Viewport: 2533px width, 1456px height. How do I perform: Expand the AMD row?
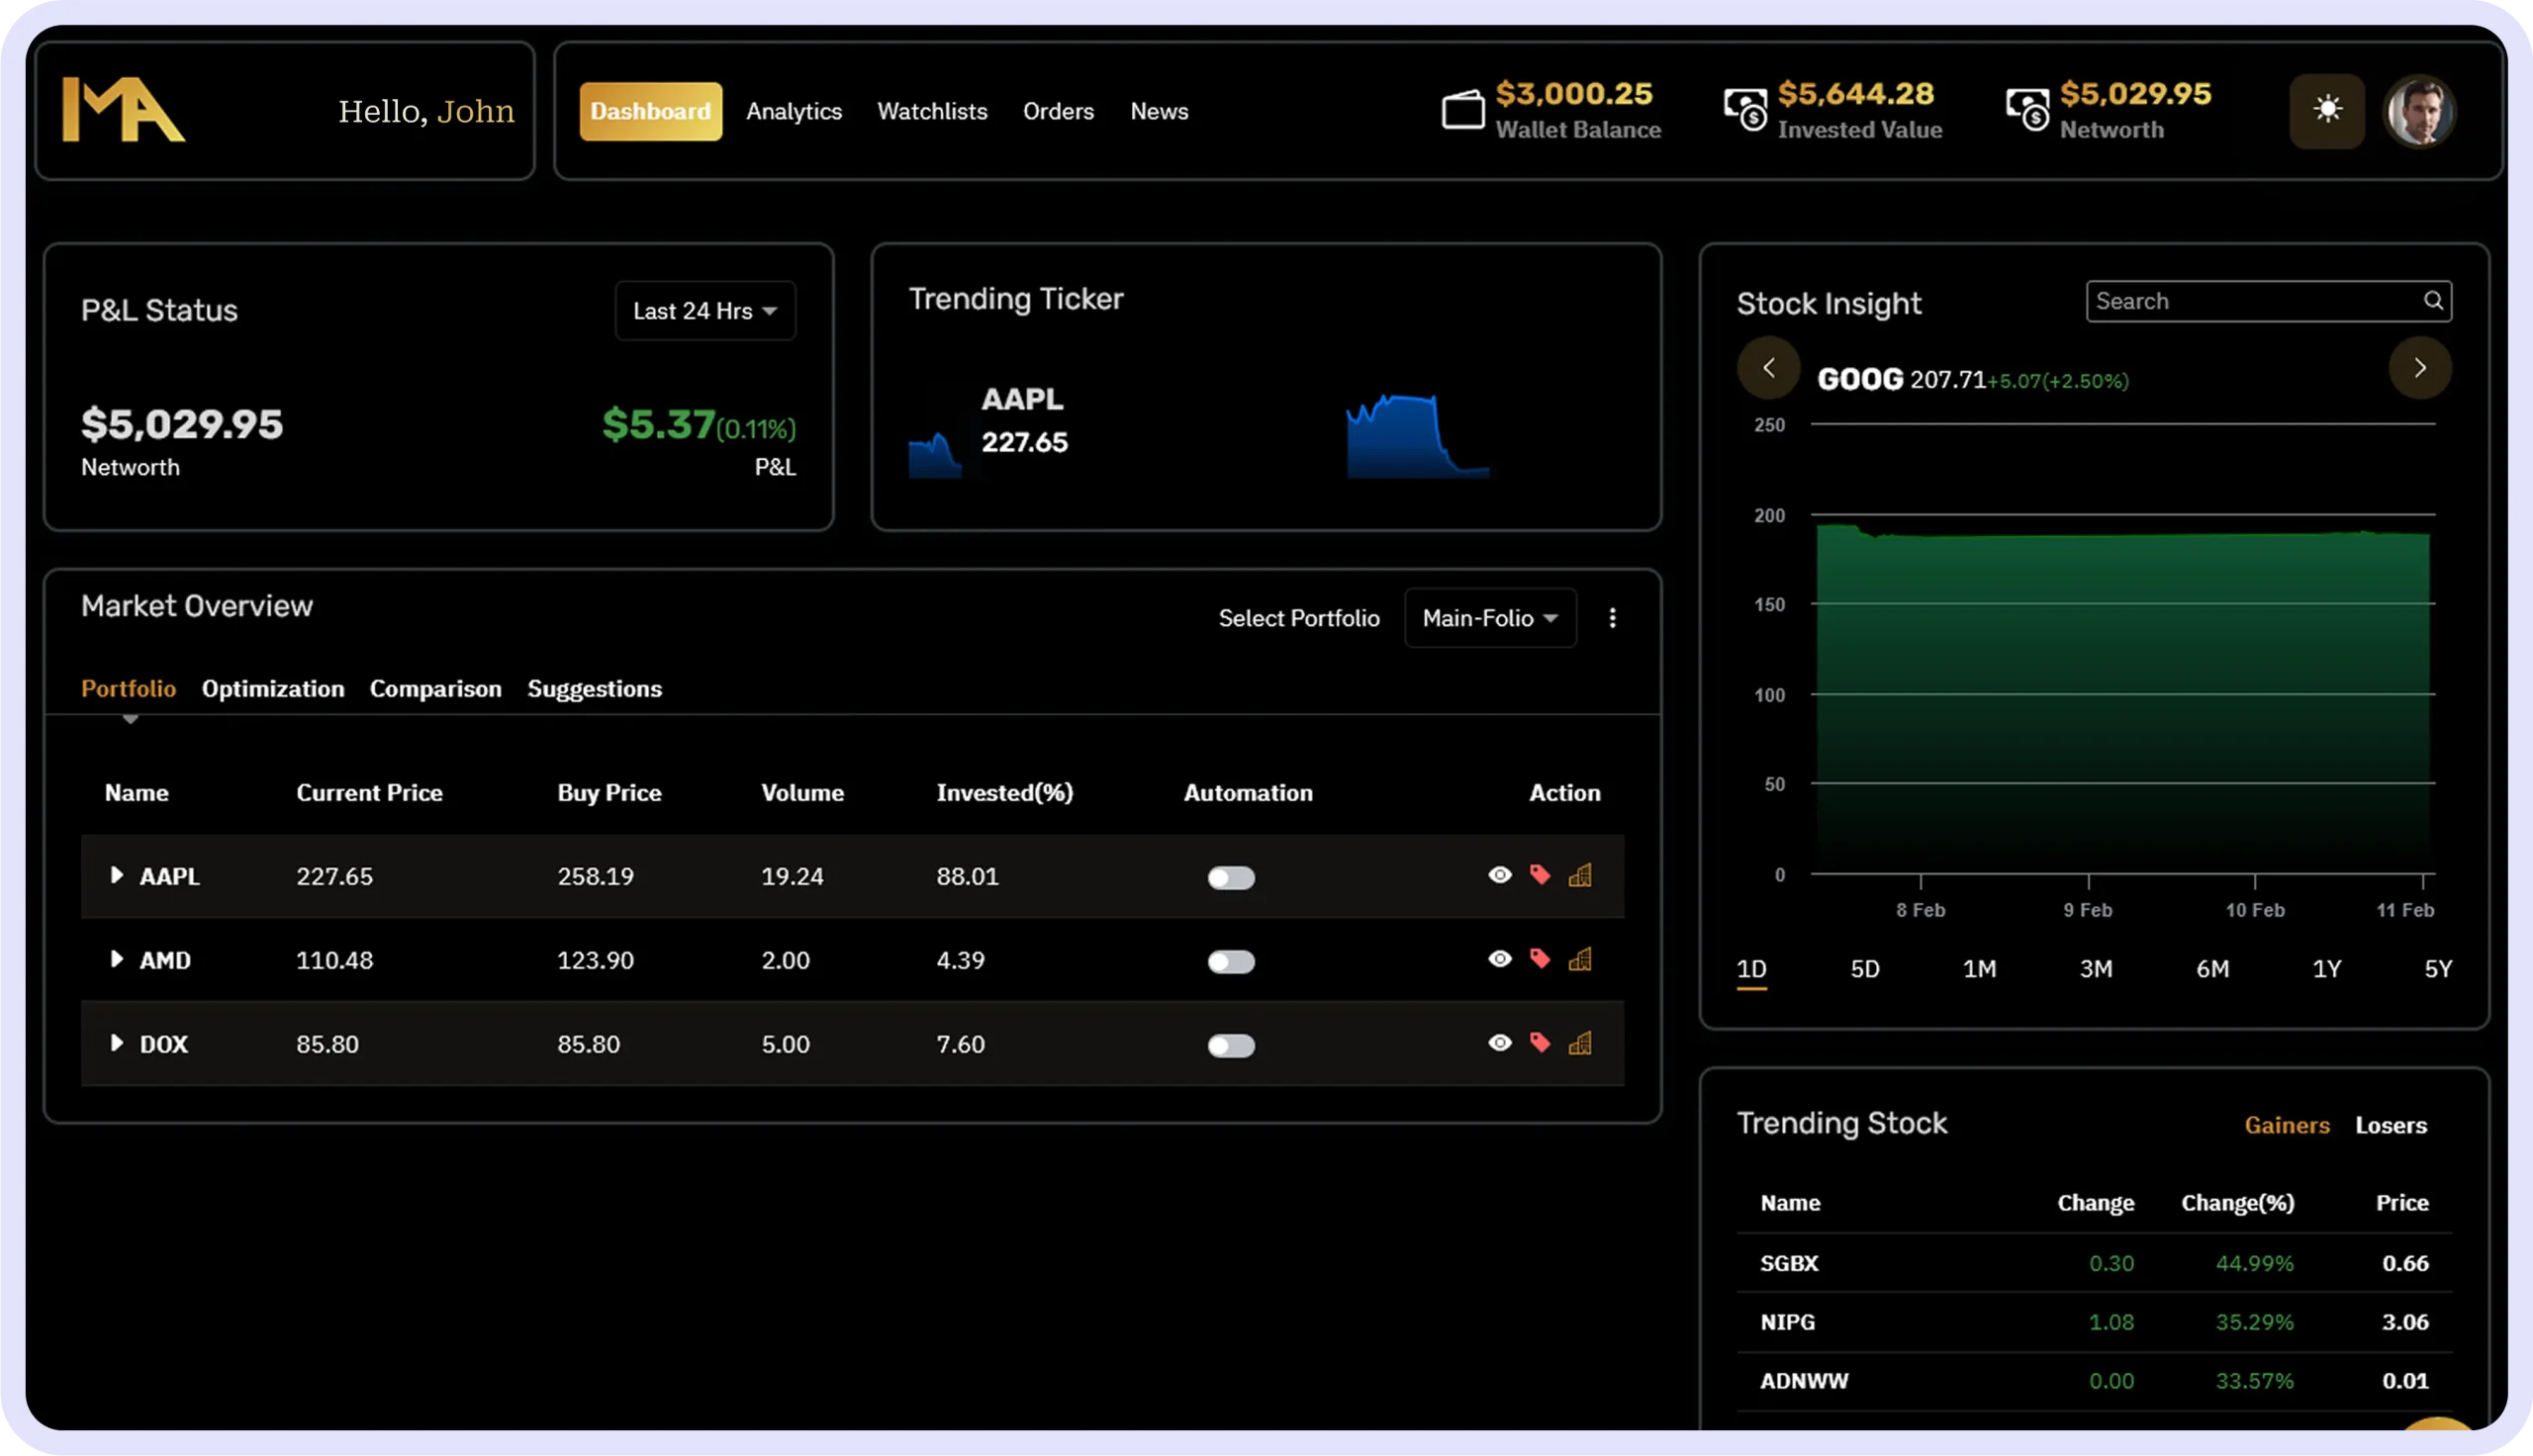(116, 959)
